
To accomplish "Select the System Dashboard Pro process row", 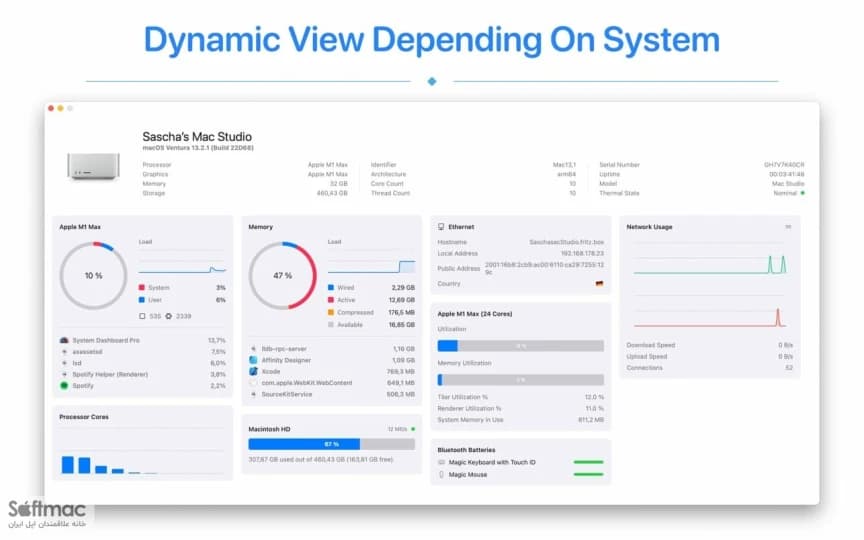I will 142,341.
